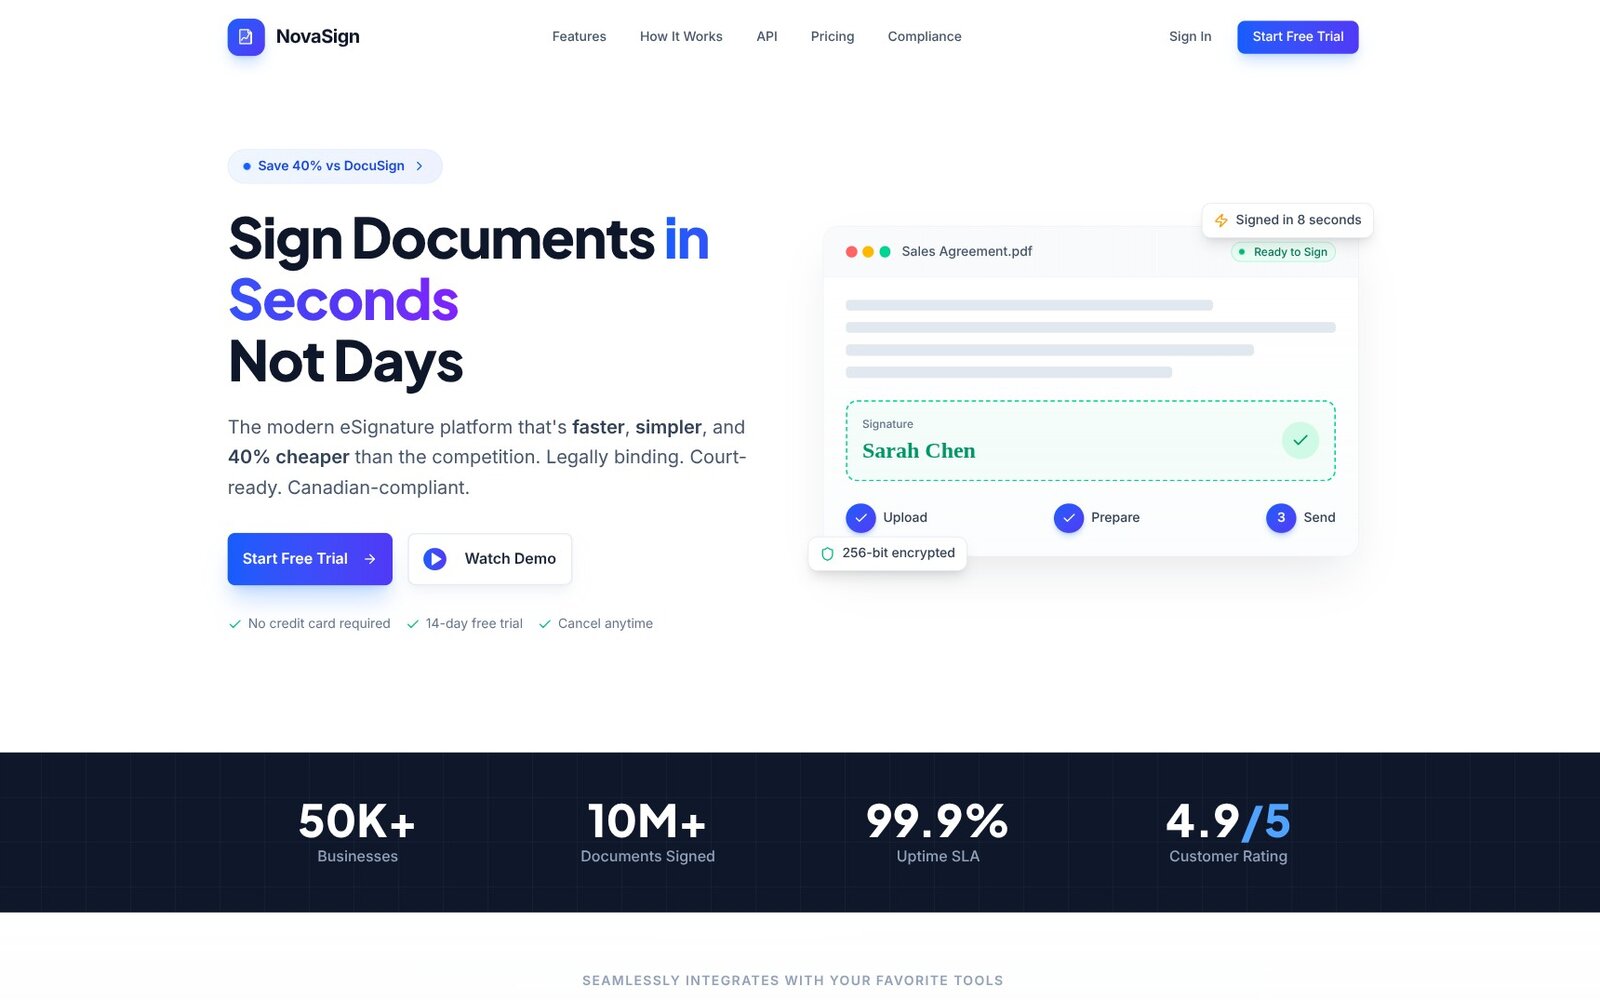Click the Signed in 8 seconds badge text
Screen dimensions: 1600x1000
(1298, 220)
